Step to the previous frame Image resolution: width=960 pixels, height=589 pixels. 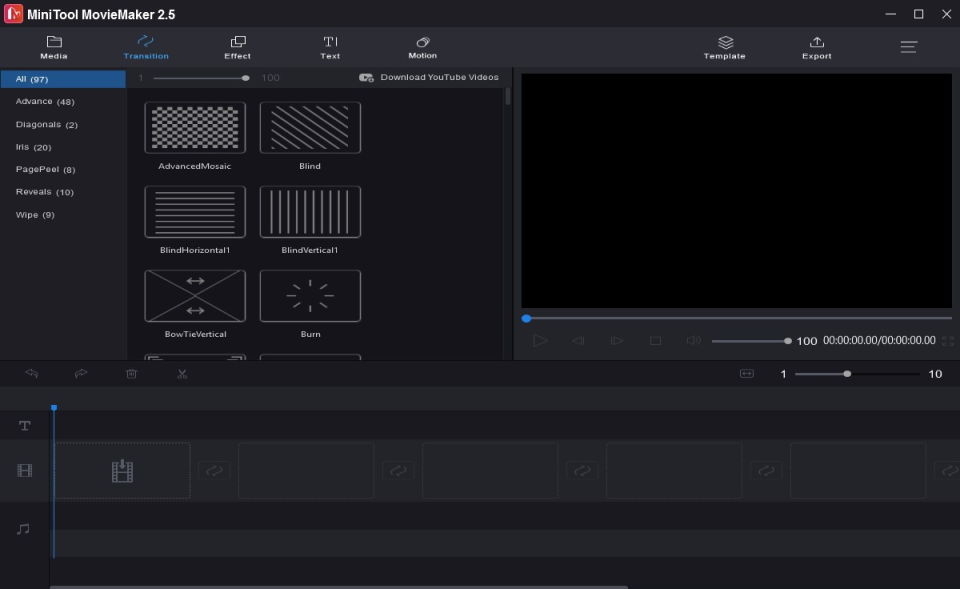(578, 340)
